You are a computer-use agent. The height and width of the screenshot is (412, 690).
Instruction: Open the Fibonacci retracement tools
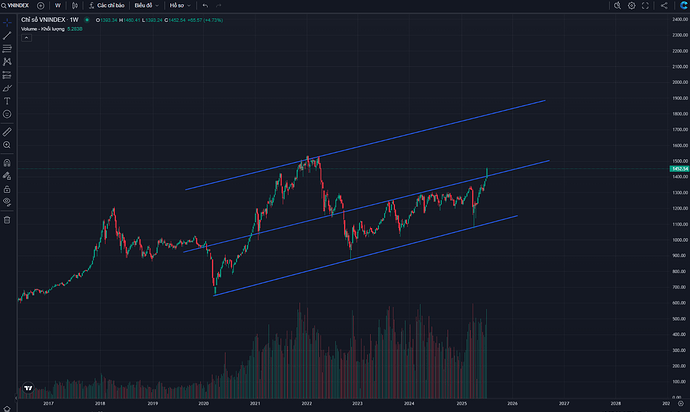point(7,48)
